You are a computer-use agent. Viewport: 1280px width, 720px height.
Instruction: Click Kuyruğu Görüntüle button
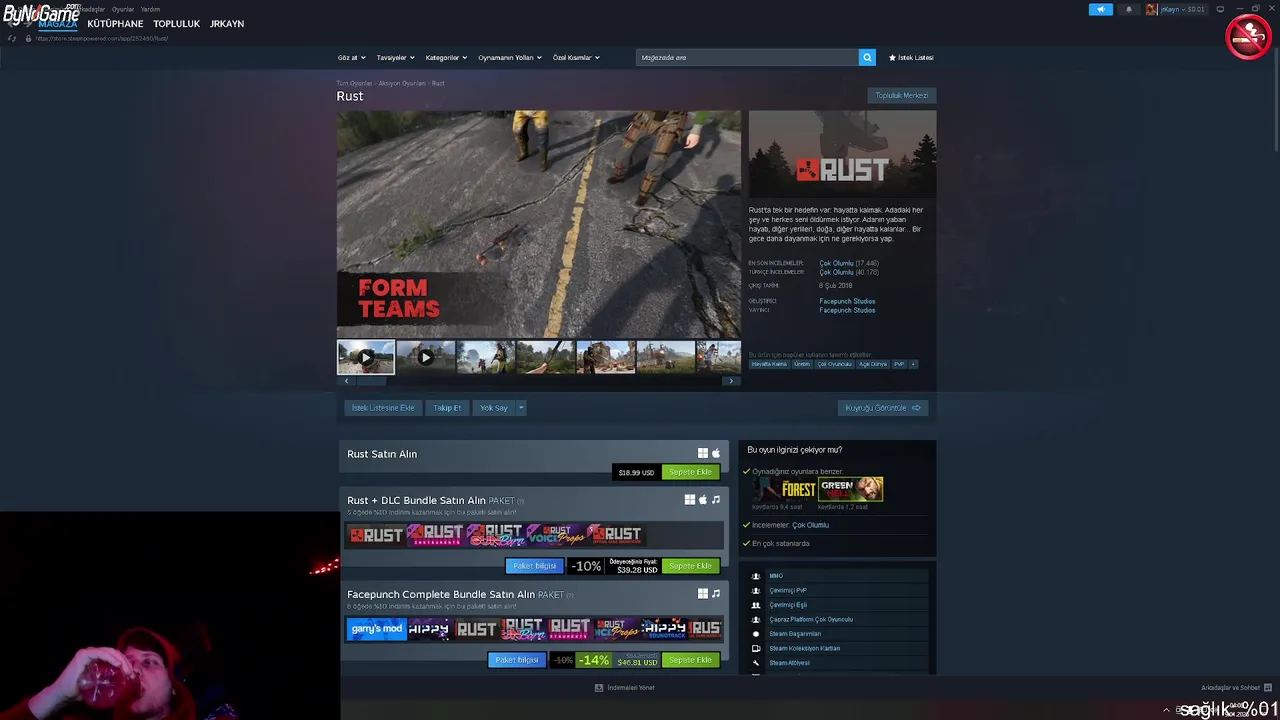coord(883,408)
